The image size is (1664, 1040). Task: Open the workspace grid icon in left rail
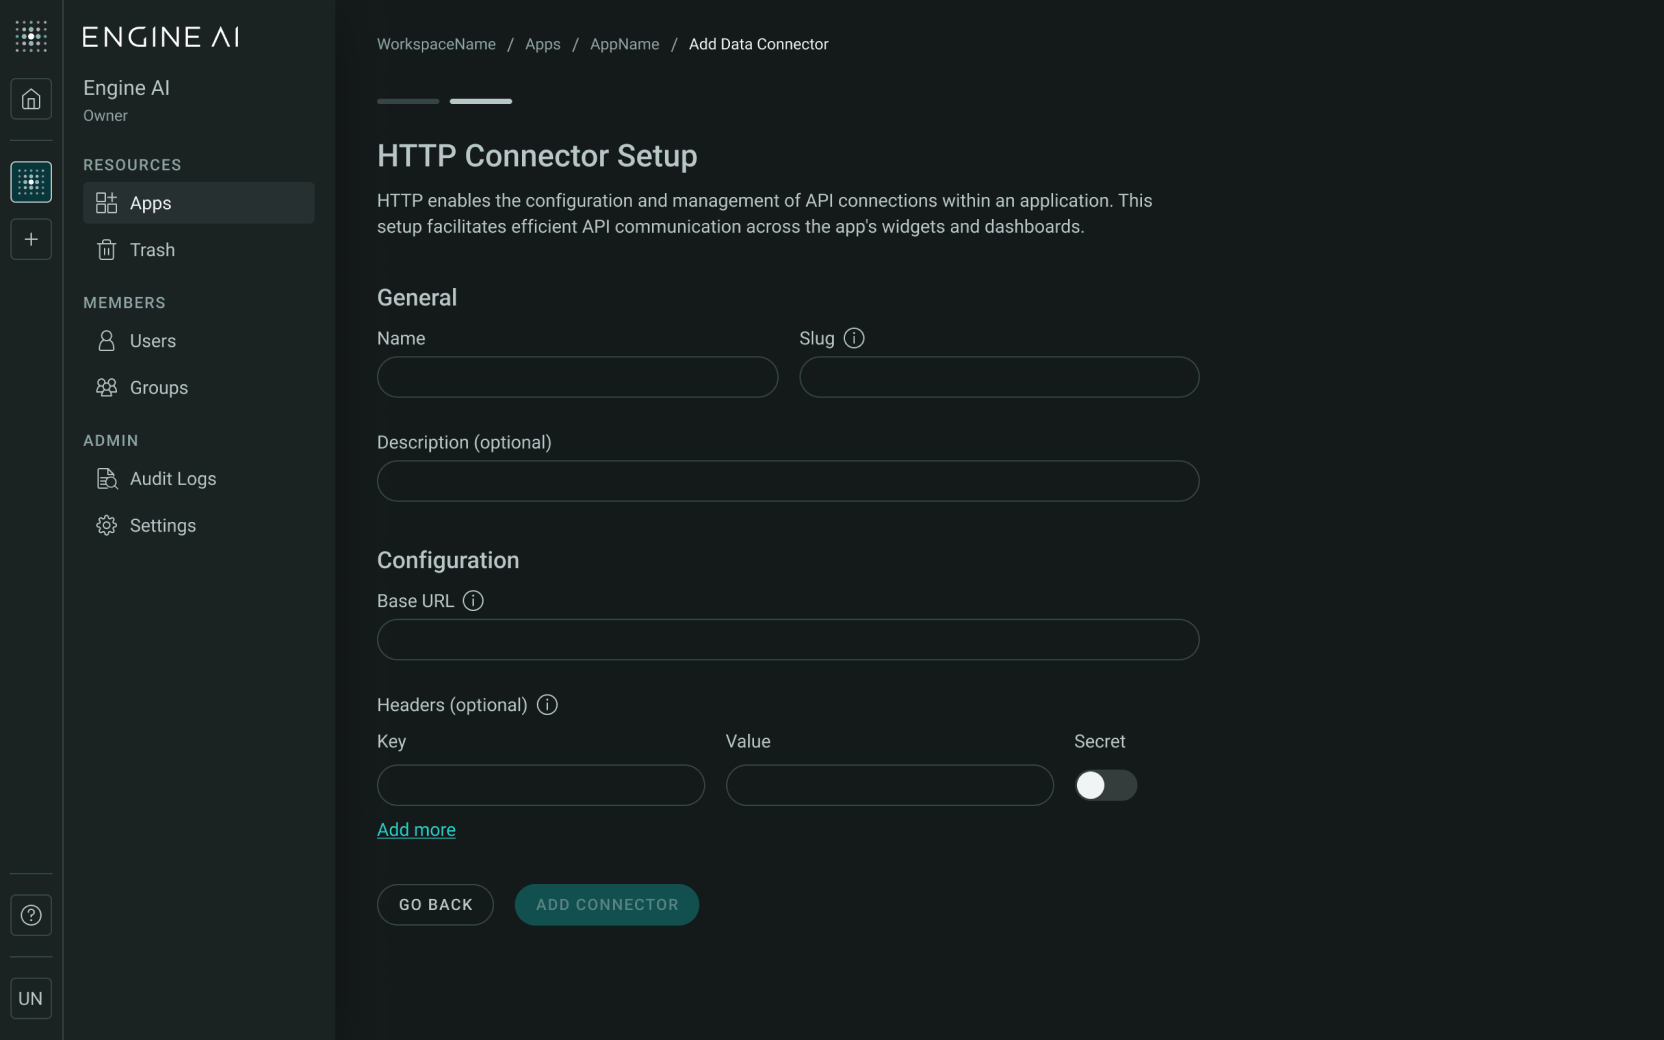pos(31,182)
